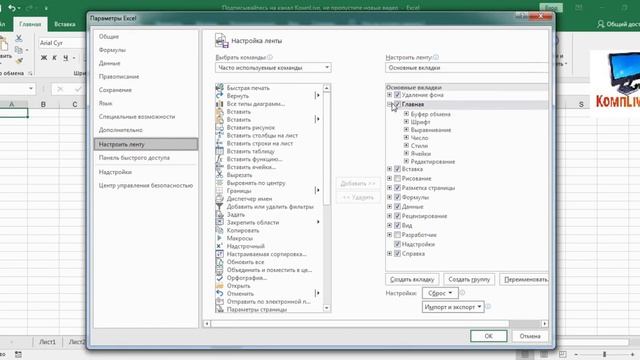
Task: Expand Шрифт group in tree
Action: click(x=406, y=122)
